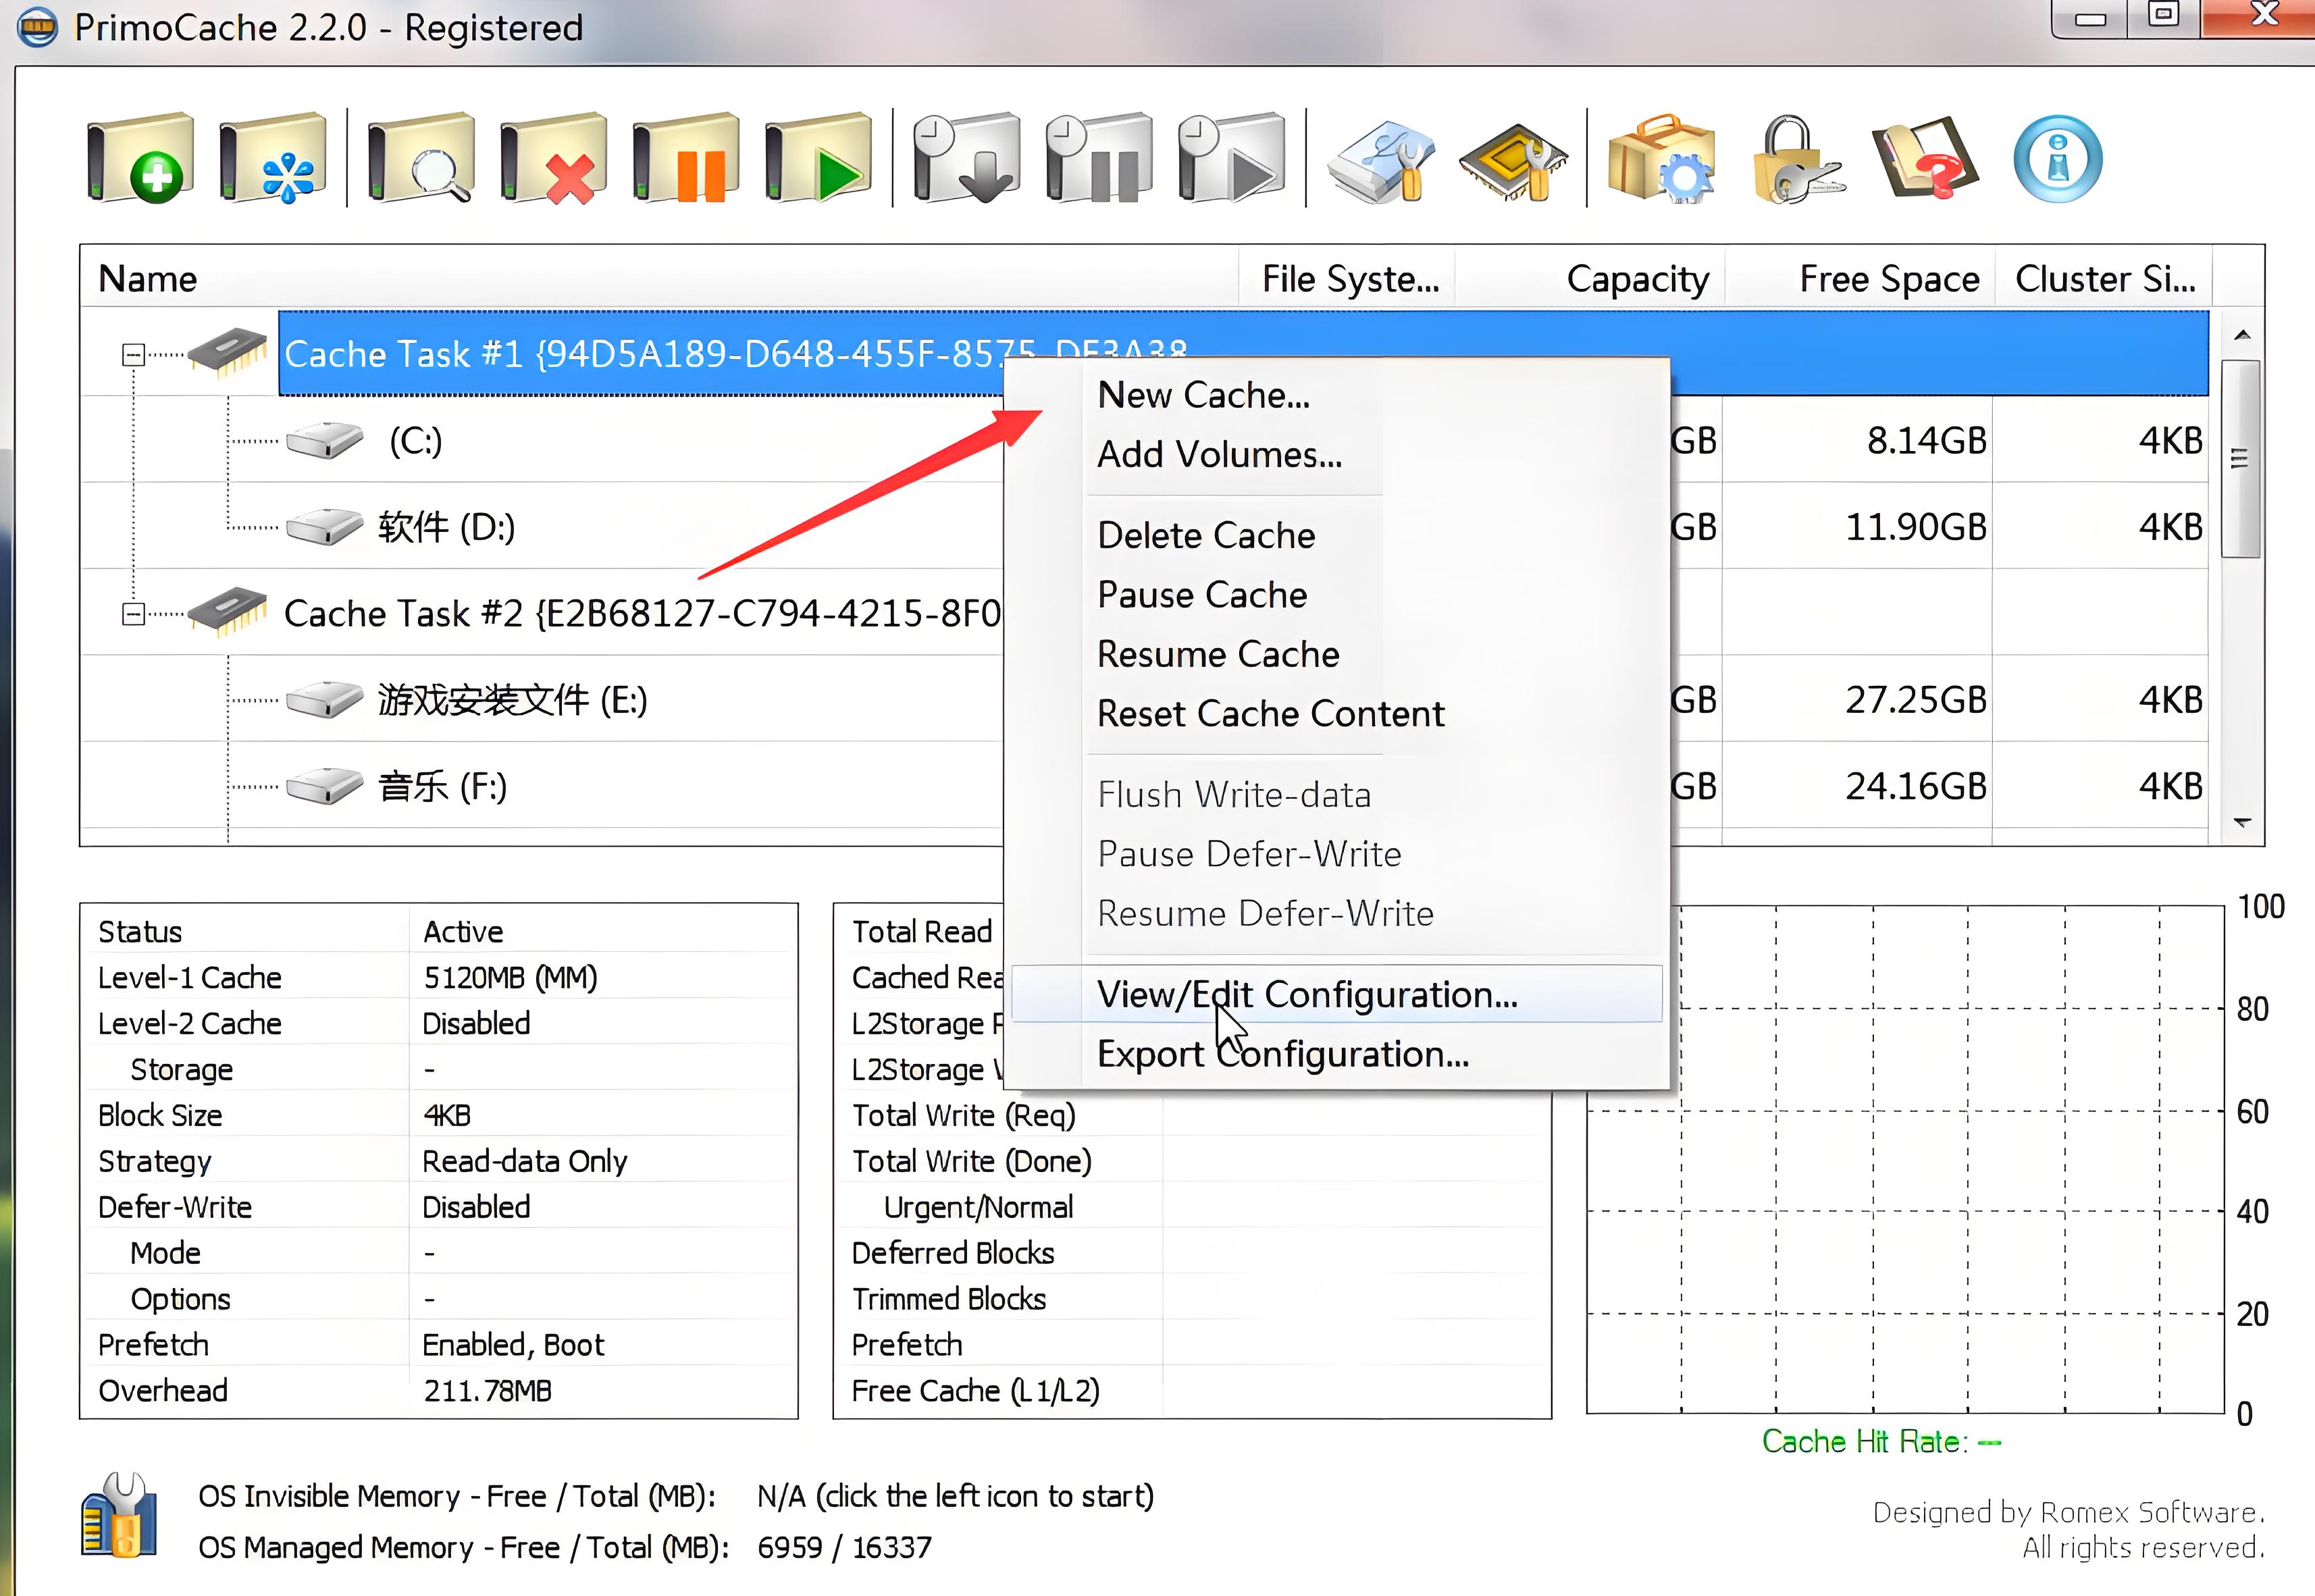Choose Export Configuration menu entry

[1282, 1054]
